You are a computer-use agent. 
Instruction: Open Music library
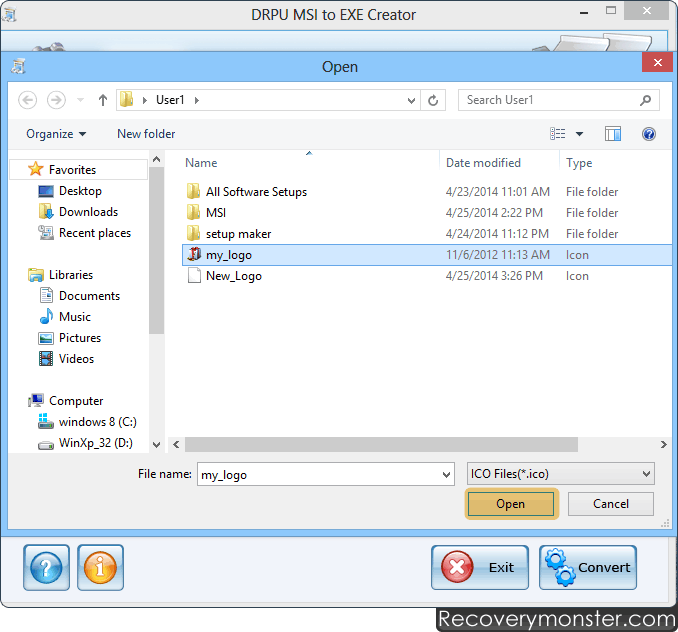tap(75, 317)
